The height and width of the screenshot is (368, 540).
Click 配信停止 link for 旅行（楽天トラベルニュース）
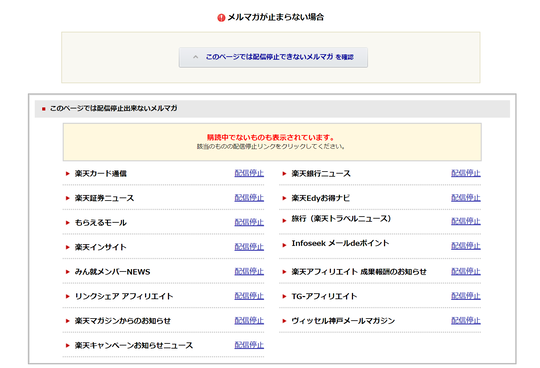(466, 221)
